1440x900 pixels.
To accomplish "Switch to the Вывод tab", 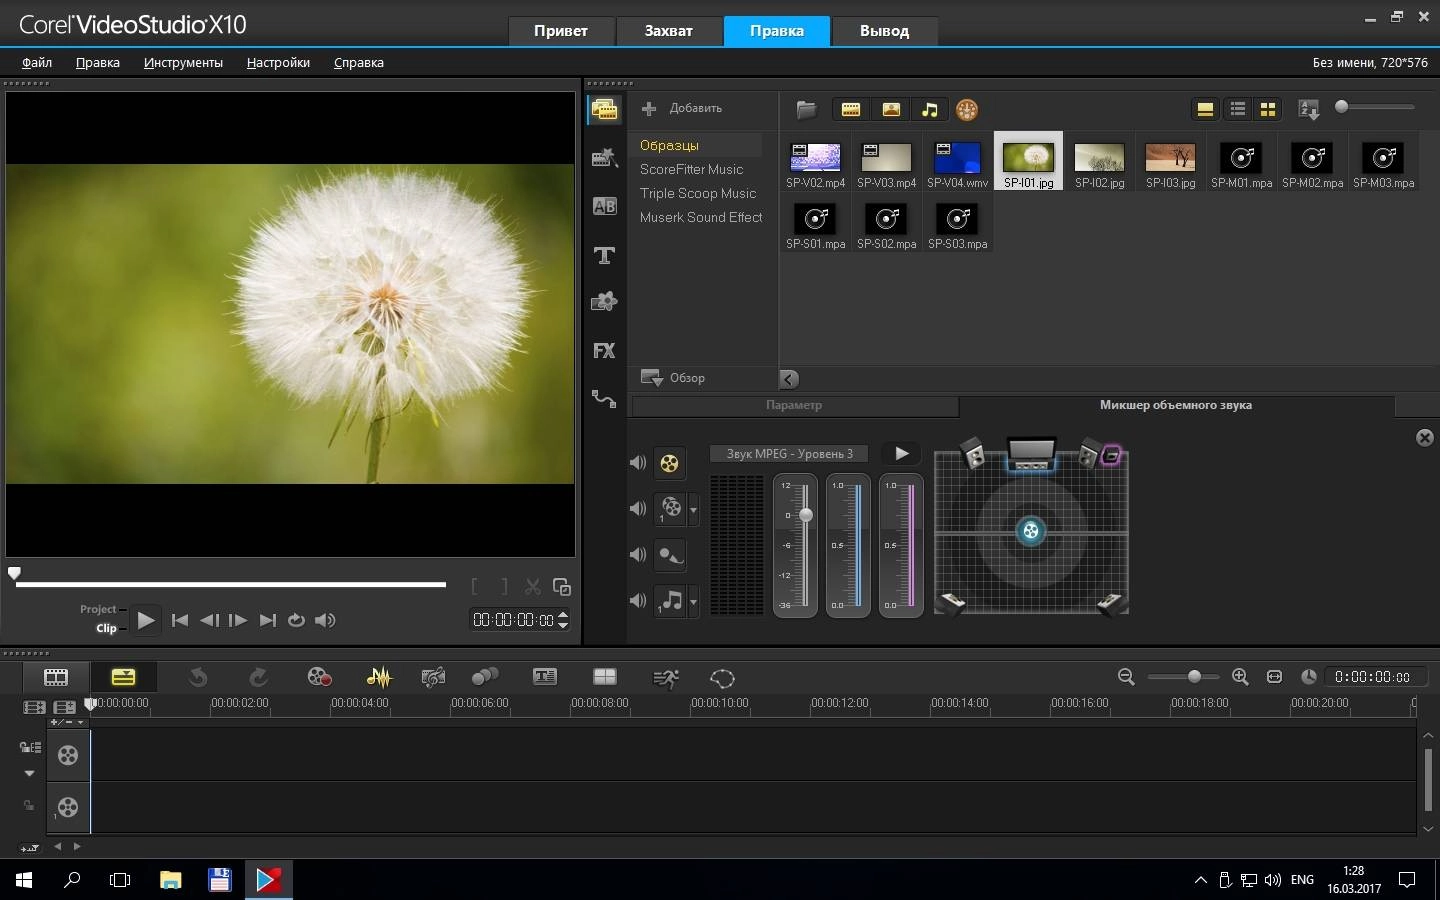I will 884,30.
